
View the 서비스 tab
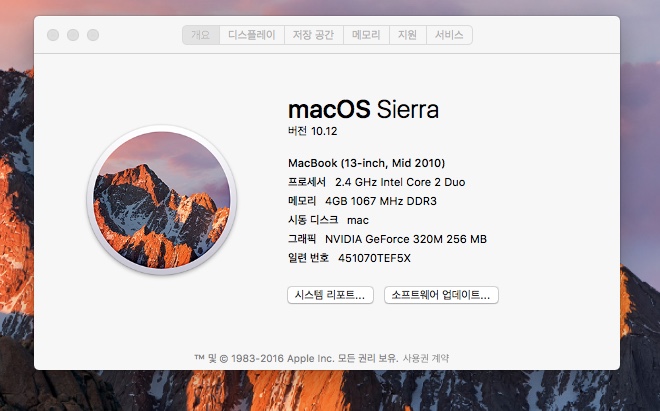(449, 35)
